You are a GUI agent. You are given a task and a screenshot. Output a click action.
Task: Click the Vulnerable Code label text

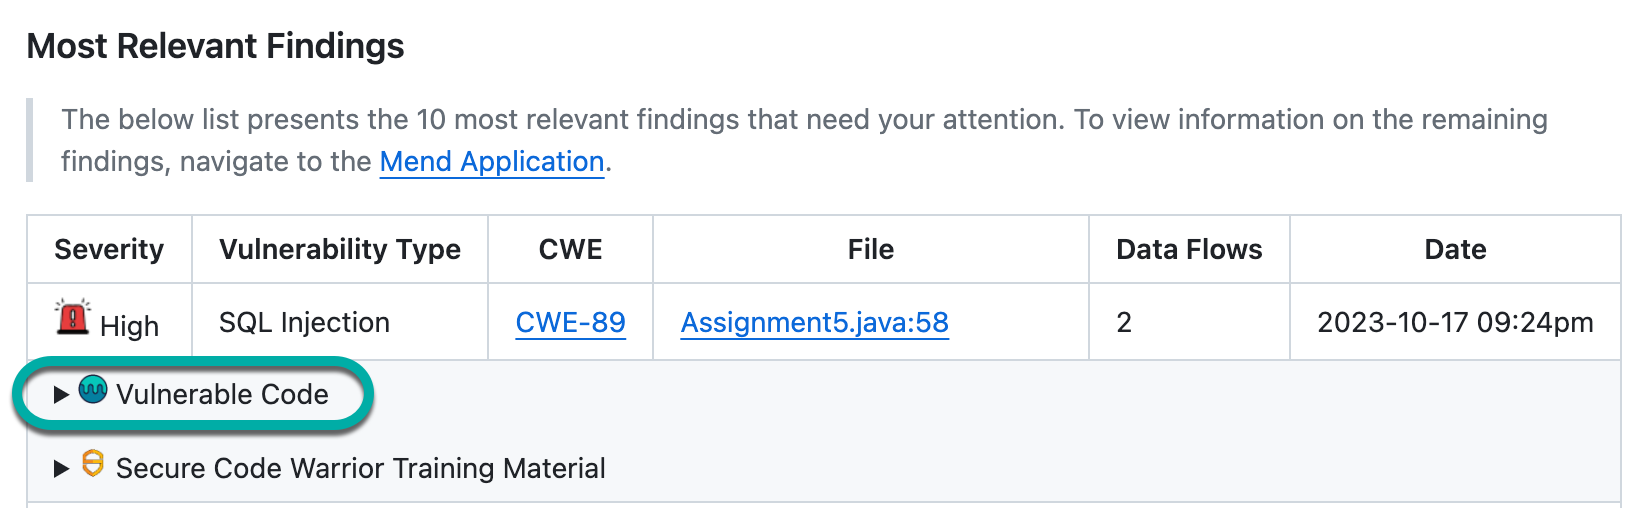click(222, 395)
